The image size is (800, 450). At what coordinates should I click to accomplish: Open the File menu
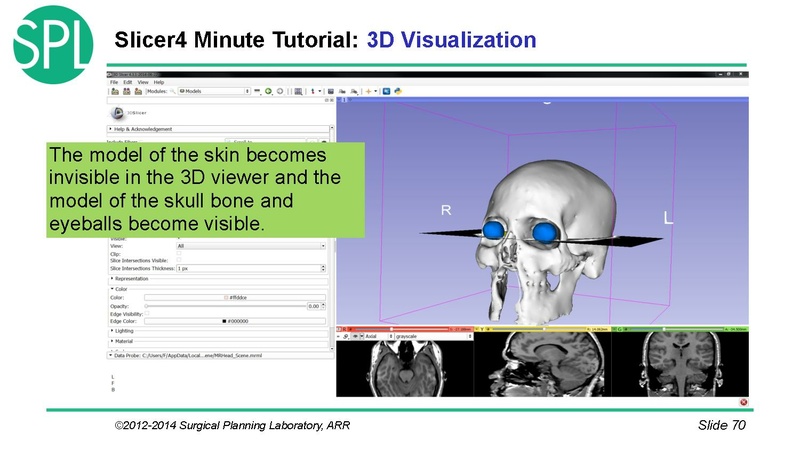(x=114, y=82)
